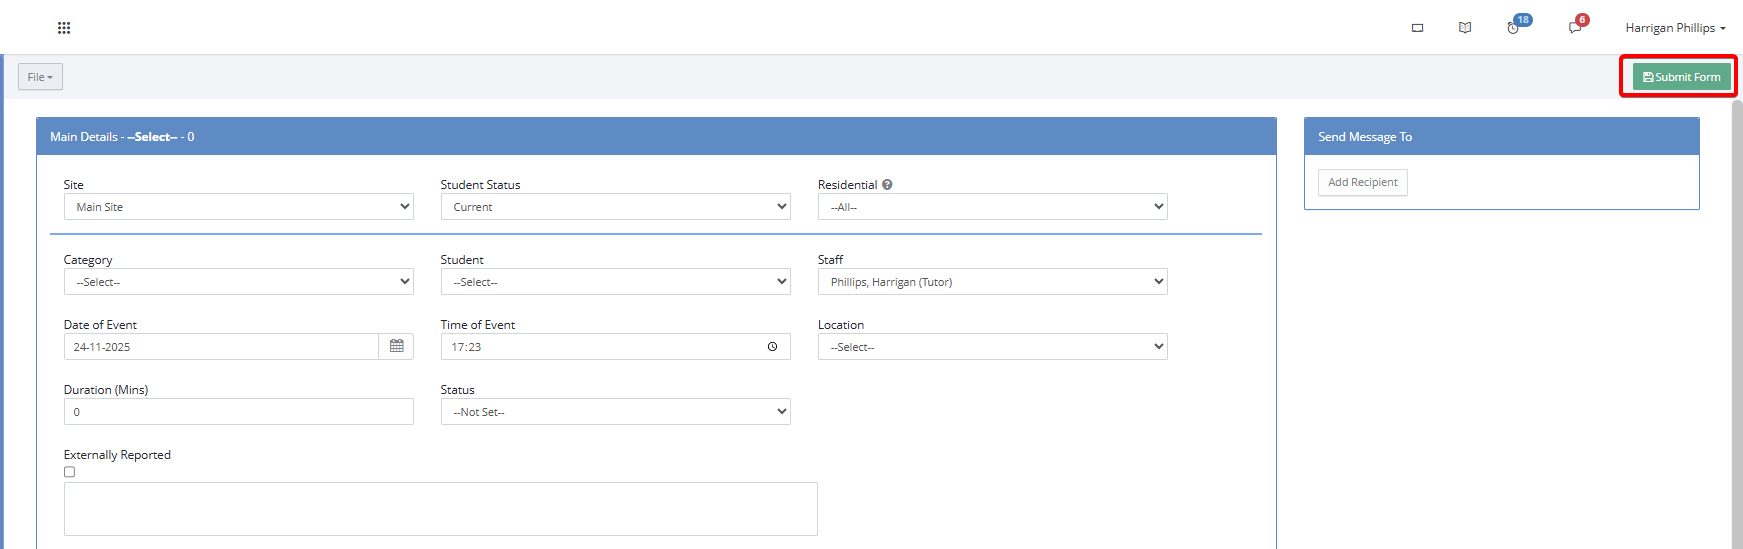Tick the Externally Reported checkbox

70,472
